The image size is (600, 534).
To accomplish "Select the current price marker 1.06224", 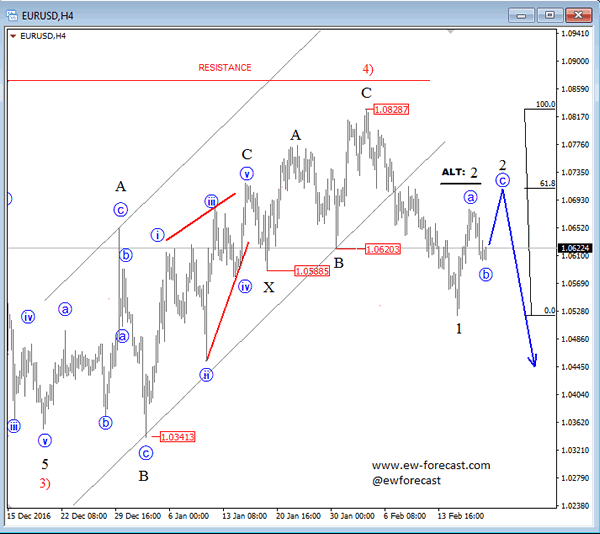I will [575, 248].
